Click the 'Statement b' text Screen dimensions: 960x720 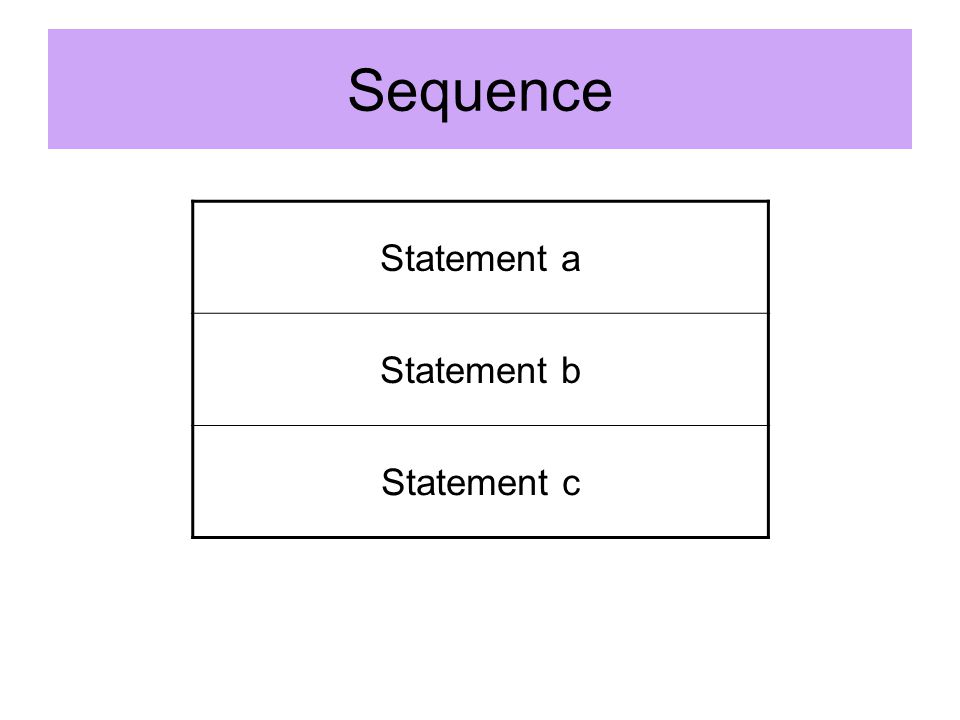pyautogui.click(x=480, y=370)
